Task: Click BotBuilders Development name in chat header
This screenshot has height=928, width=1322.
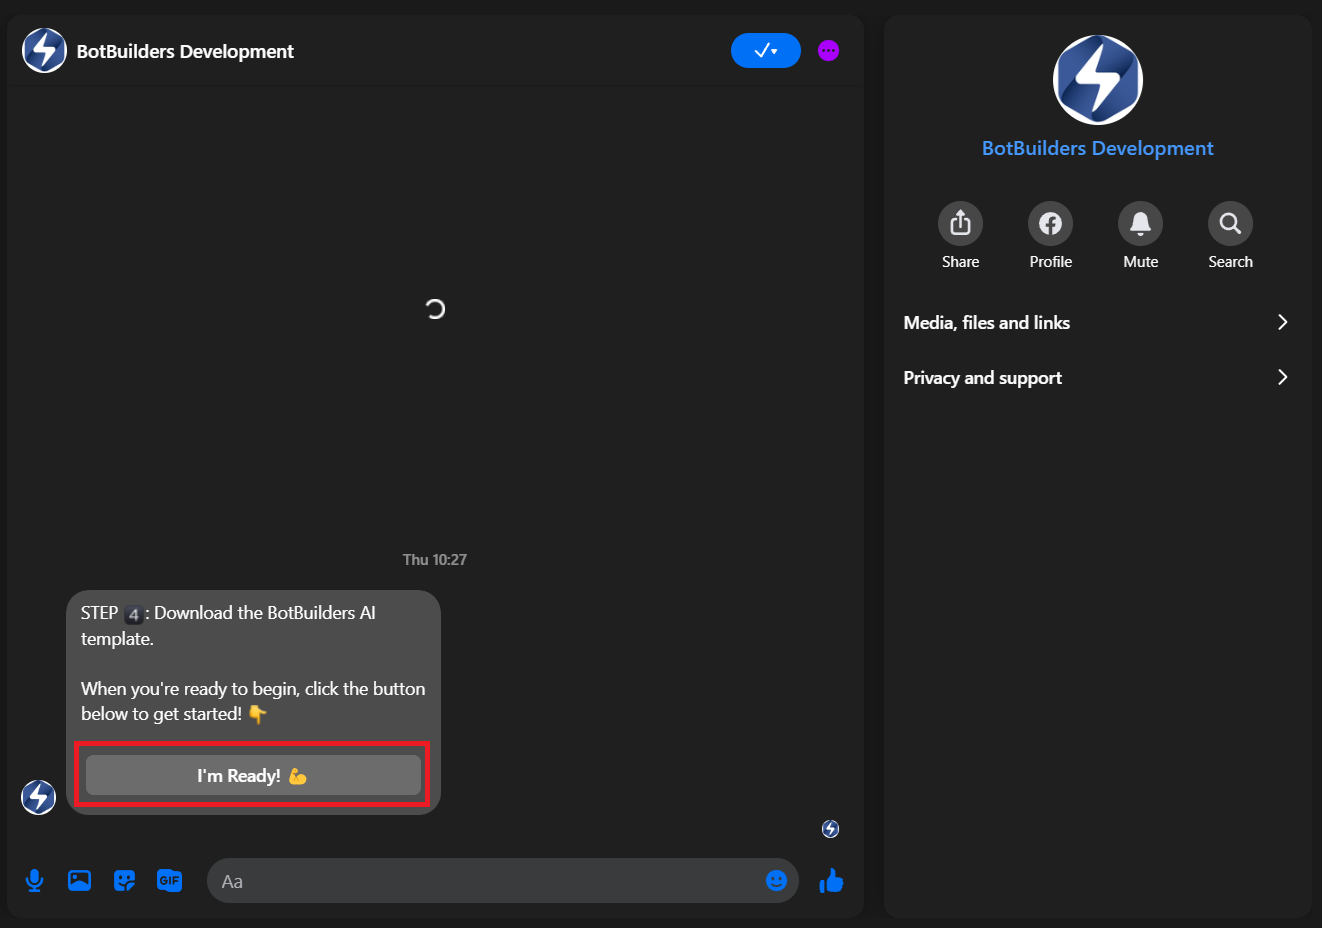Action: coord(185,51)
